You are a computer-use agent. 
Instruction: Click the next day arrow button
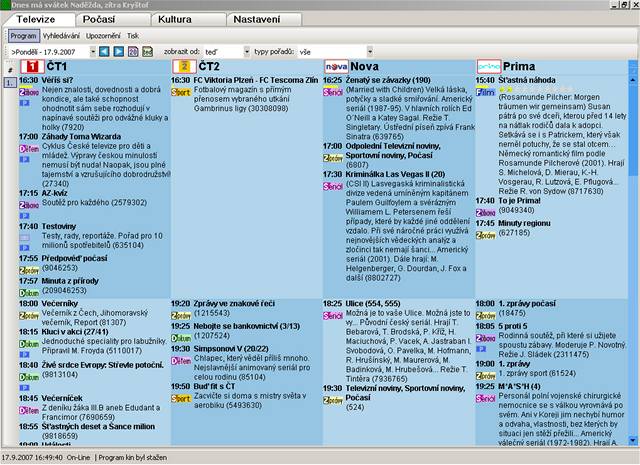(x=118, y=51)
